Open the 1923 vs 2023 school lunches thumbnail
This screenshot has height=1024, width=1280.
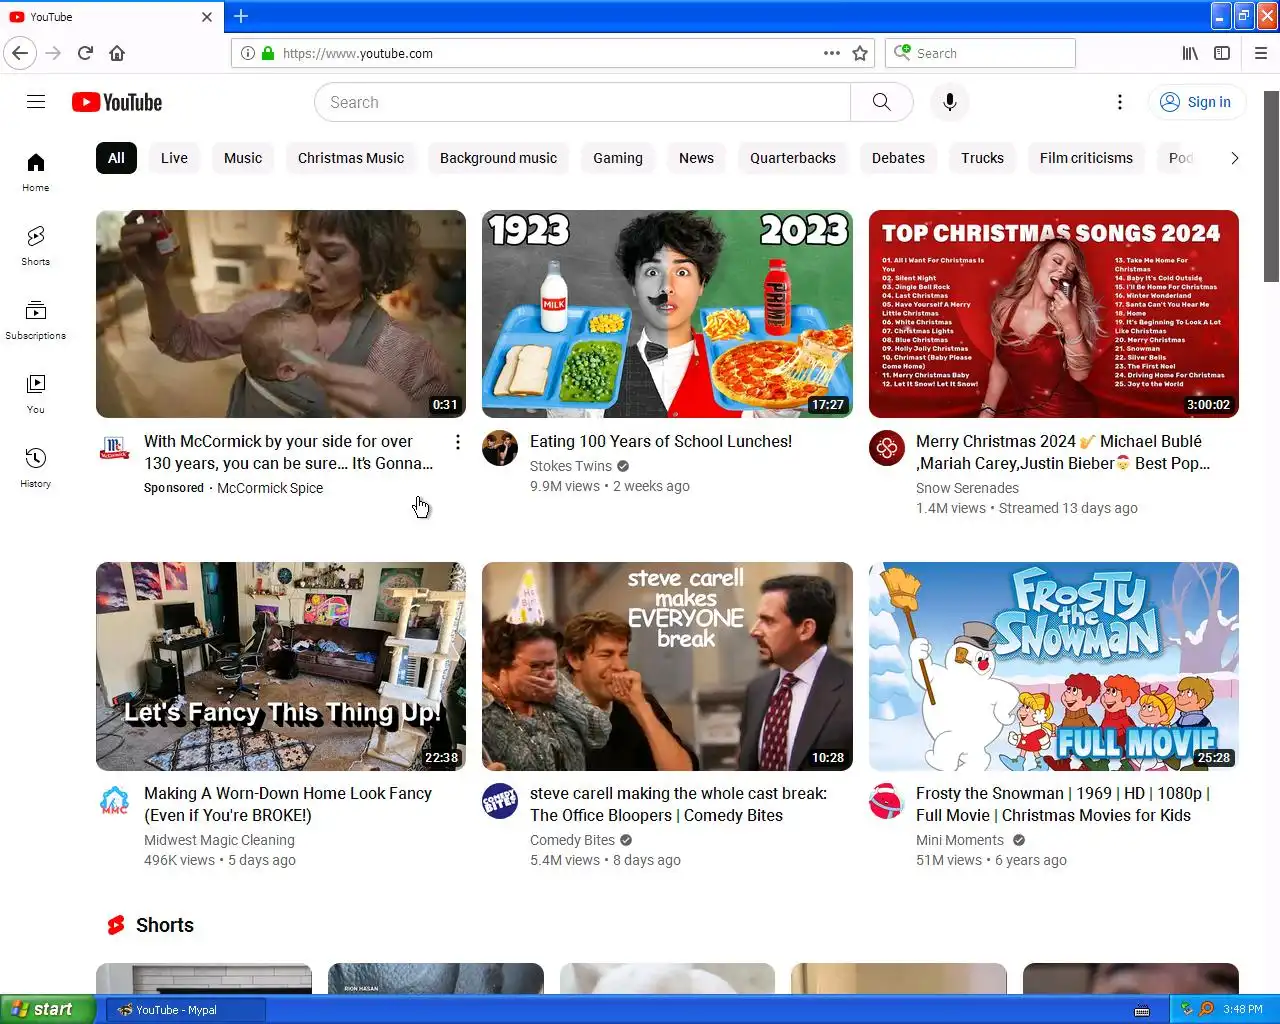tap(667, 314)
